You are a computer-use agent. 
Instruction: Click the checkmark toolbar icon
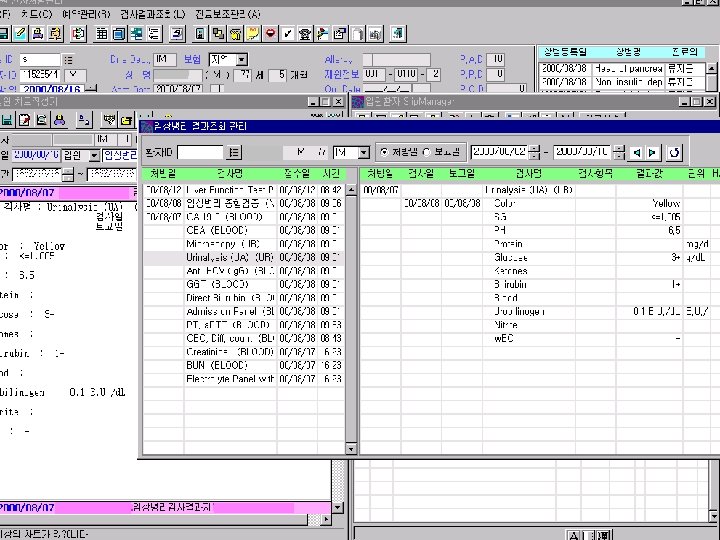(x=287, y=34)
